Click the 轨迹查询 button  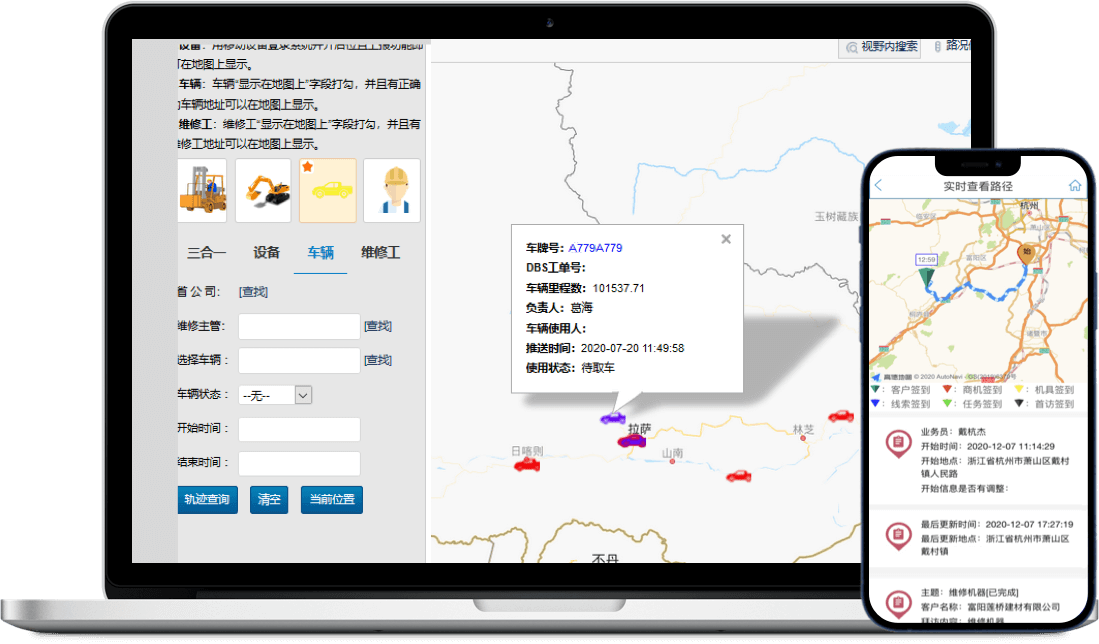pyautogui.click(x=207, y=500)
